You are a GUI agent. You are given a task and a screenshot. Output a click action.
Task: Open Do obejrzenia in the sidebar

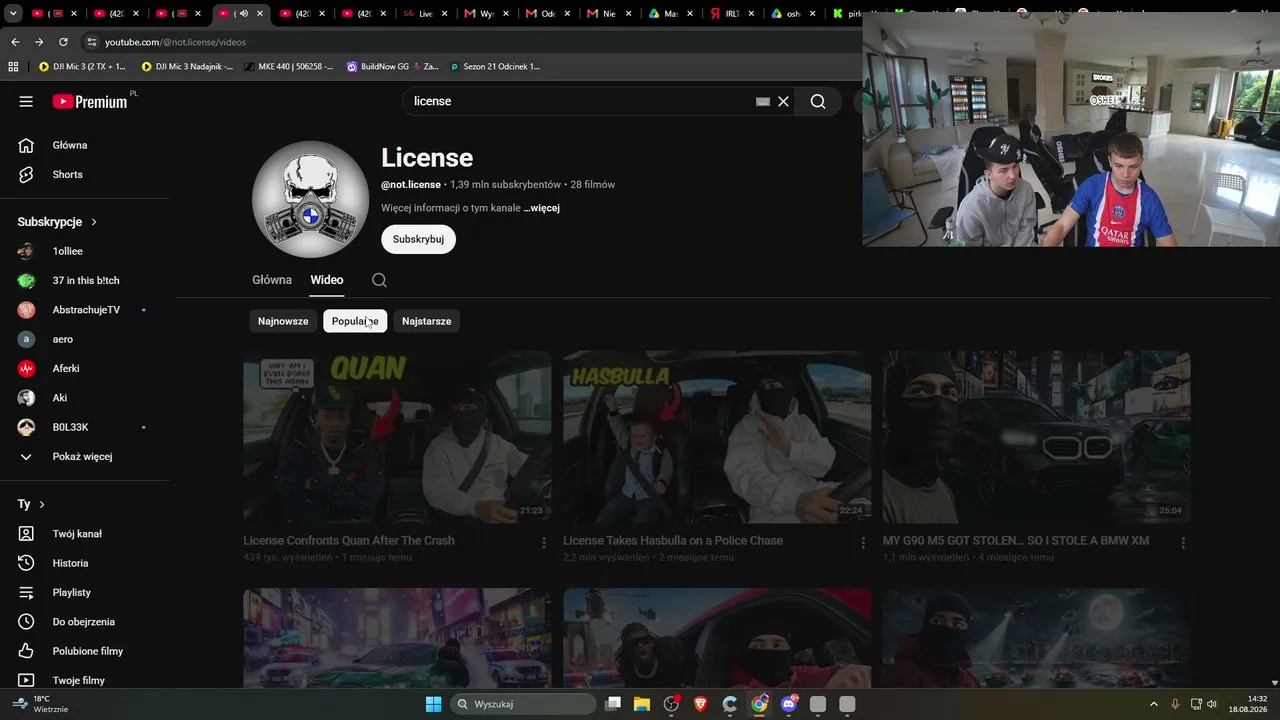click(x=84, y=621)
